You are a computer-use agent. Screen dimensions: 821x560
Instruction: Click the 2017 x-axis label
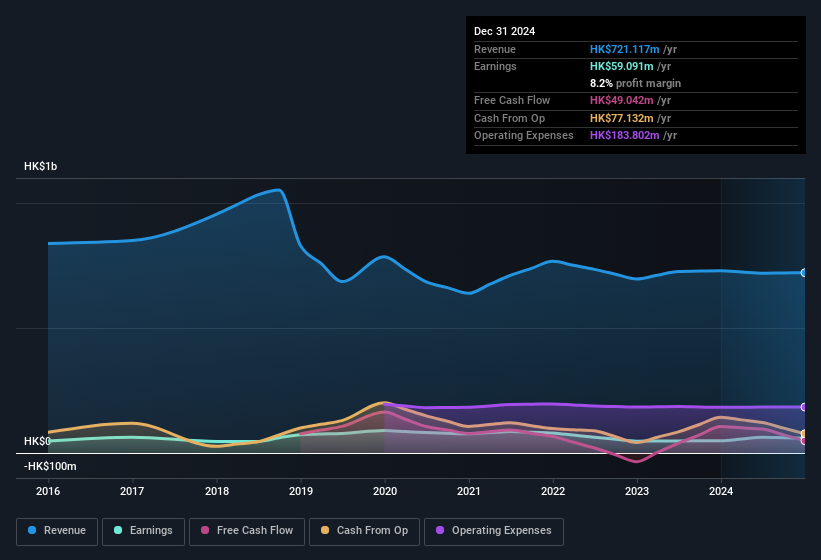(132, 491)
